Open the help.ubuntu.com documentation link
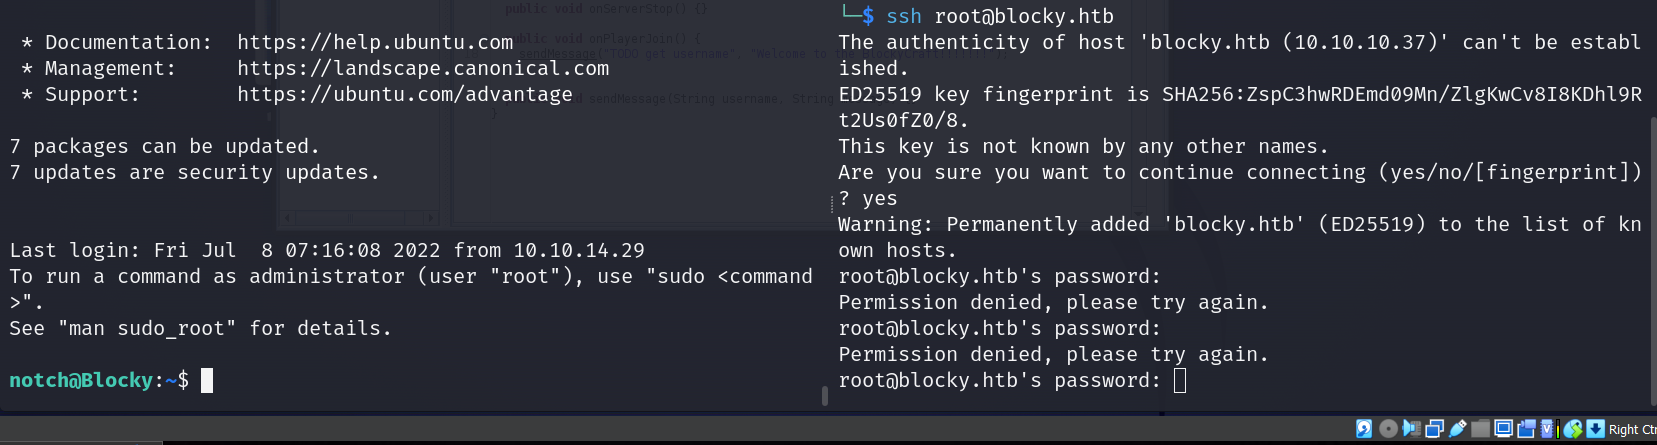Viewport: 1657px width, 445px height. point(375,42)
